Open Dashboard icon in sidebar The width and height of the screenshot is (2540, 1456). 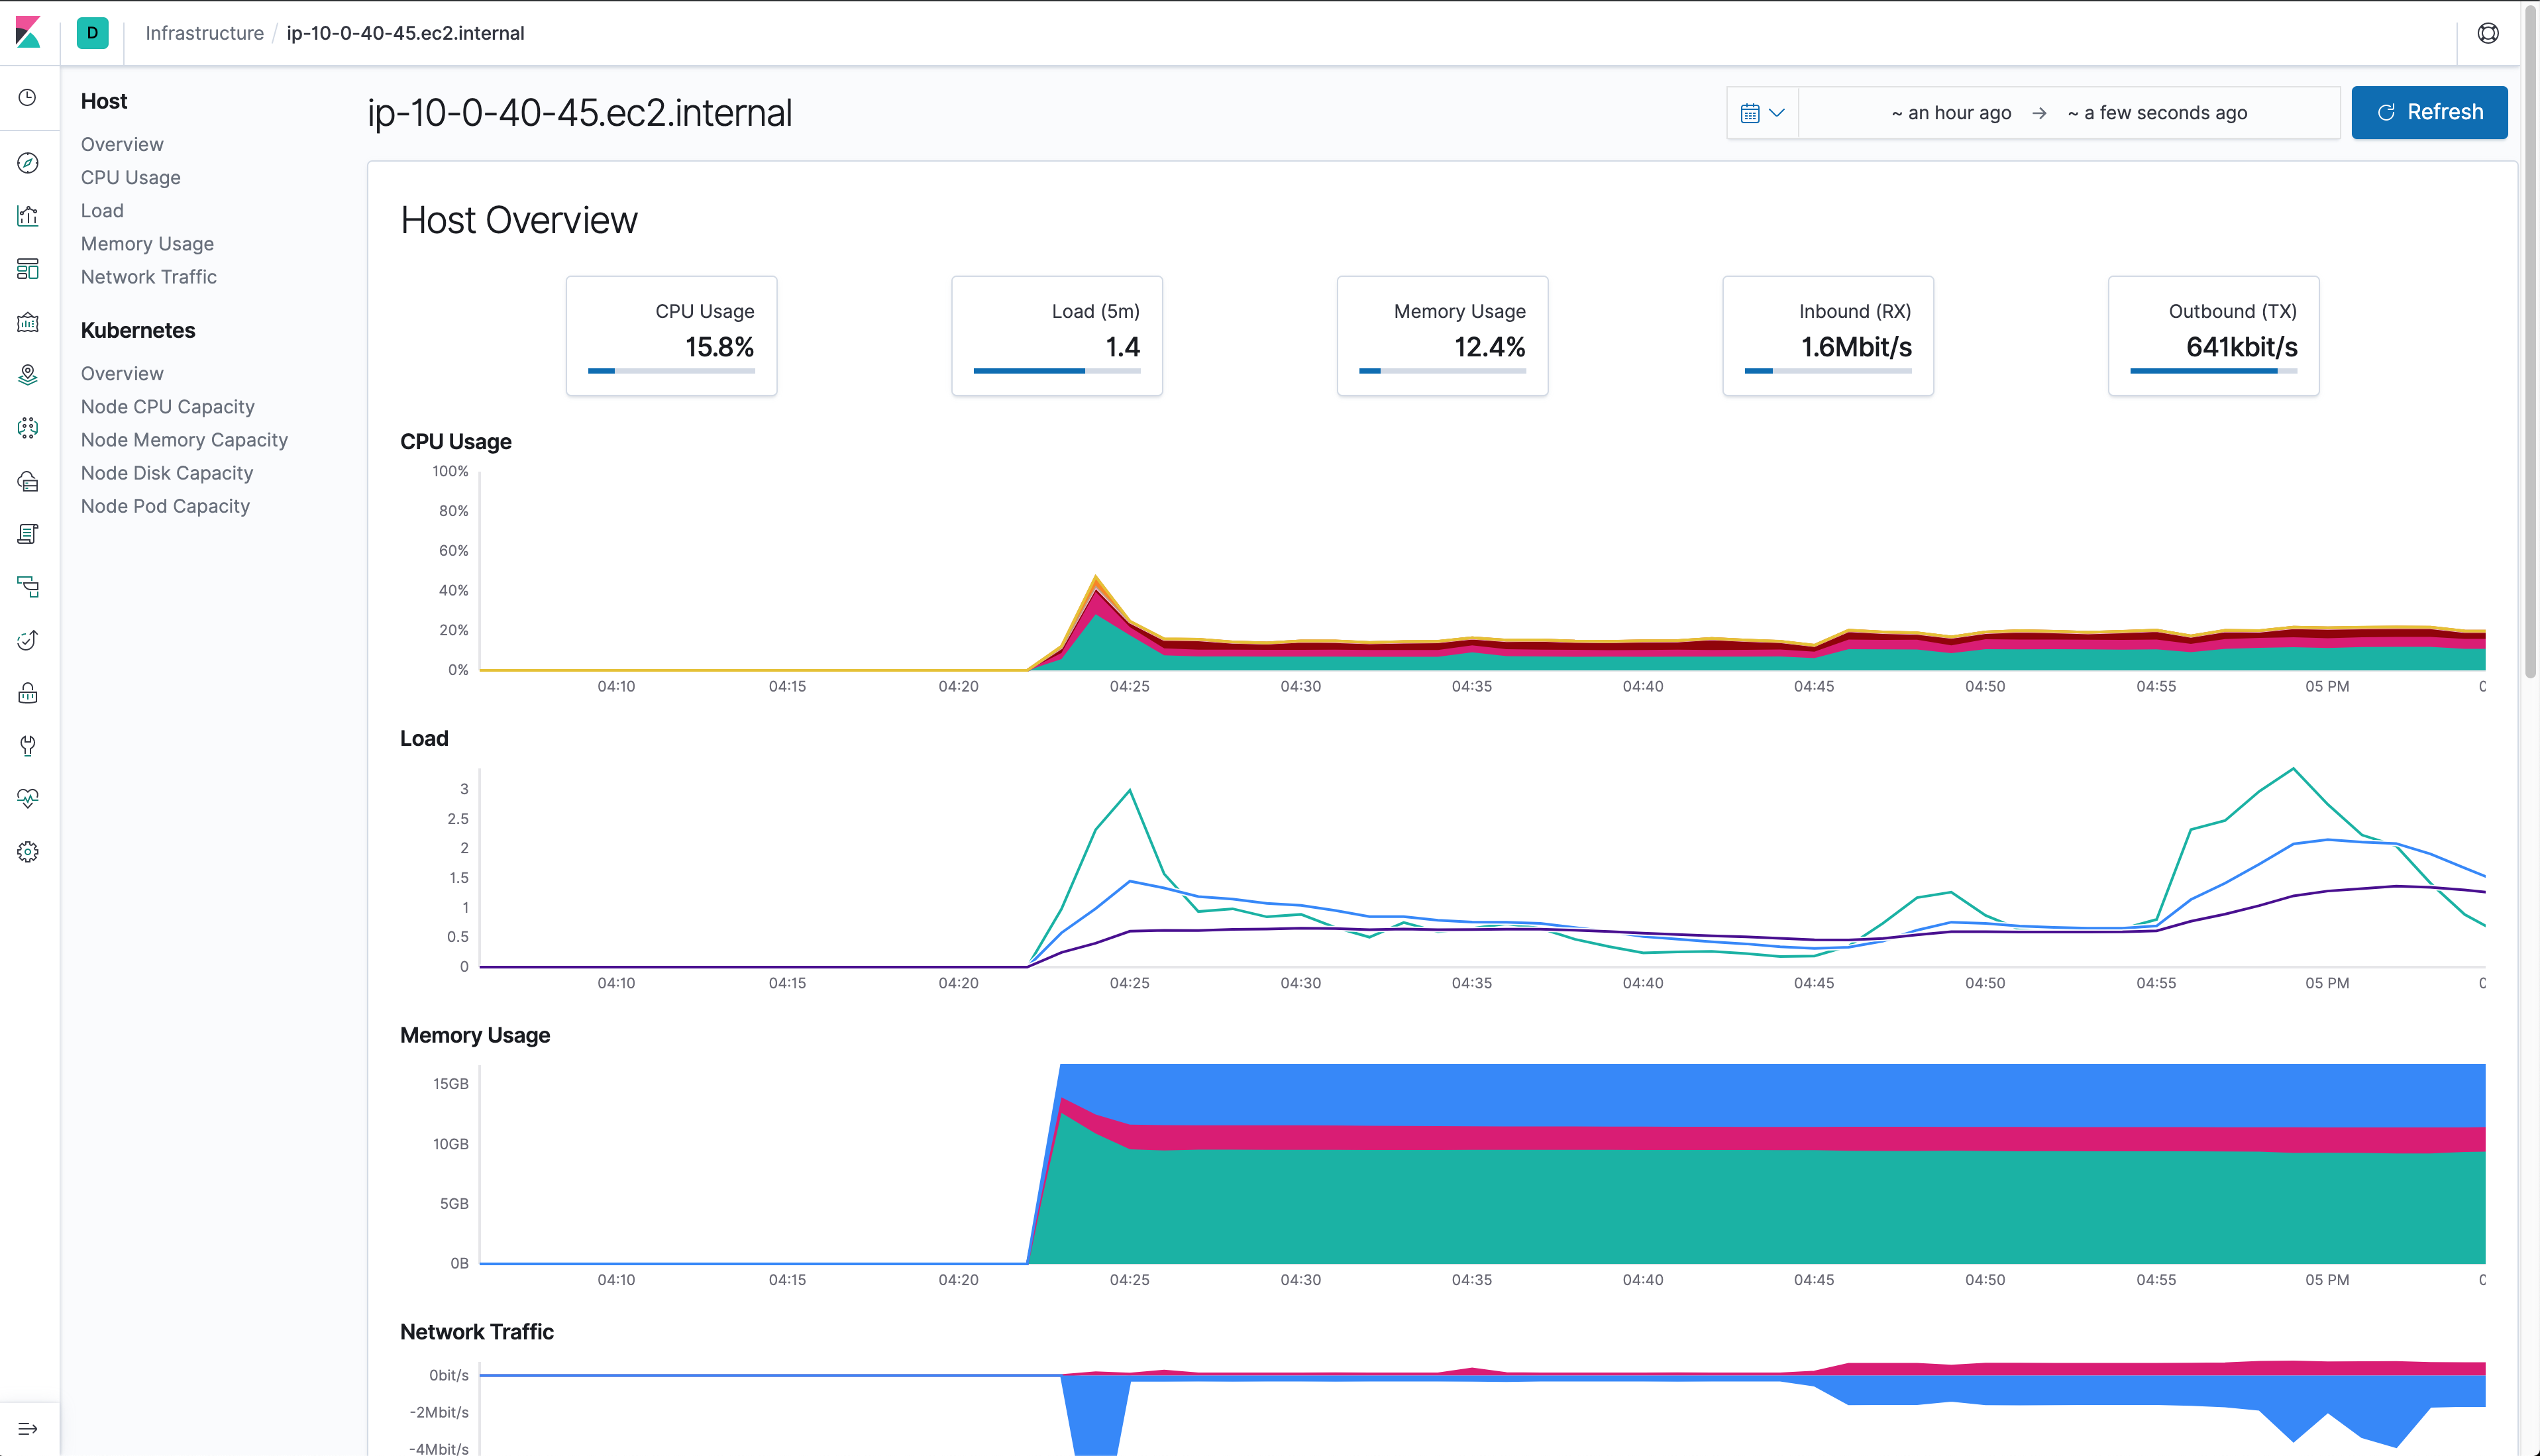click(28, 269)
